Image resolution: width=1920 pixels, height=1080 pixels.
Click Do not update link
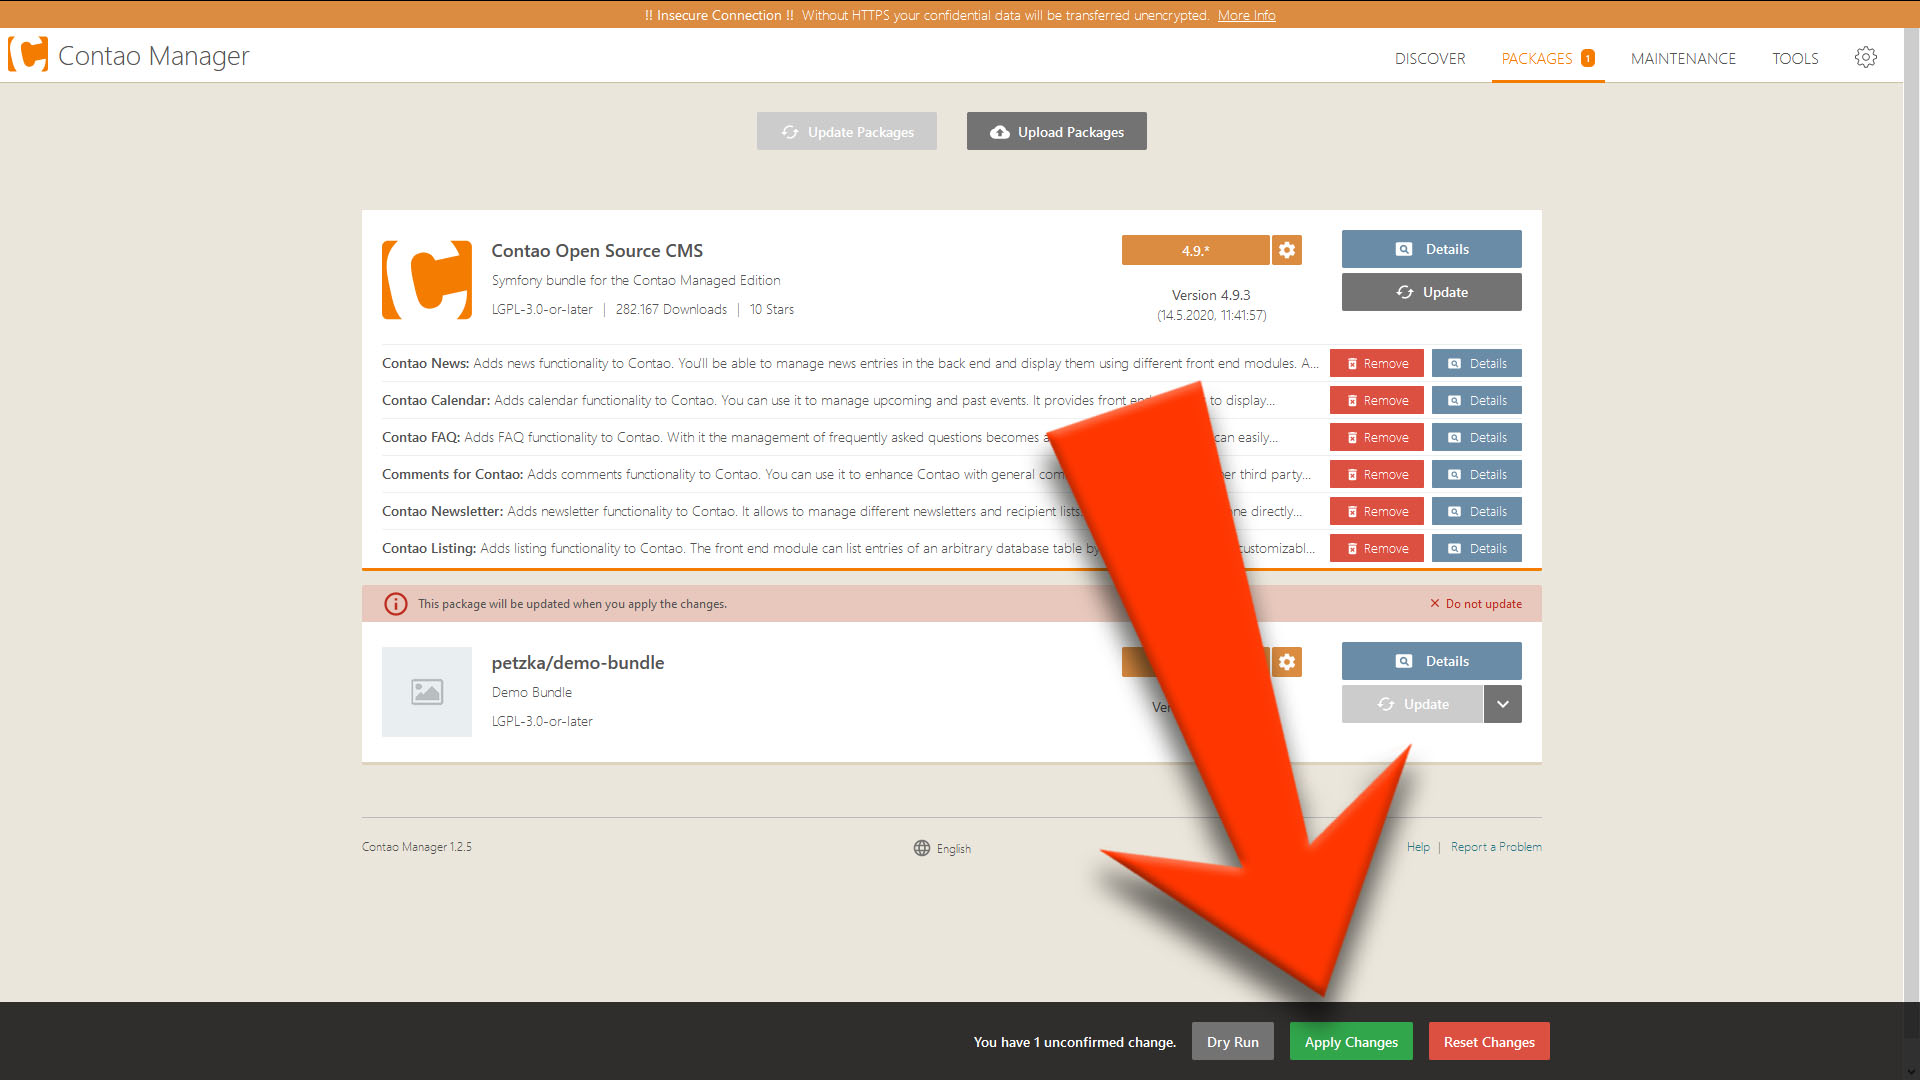pos(1476,604)
